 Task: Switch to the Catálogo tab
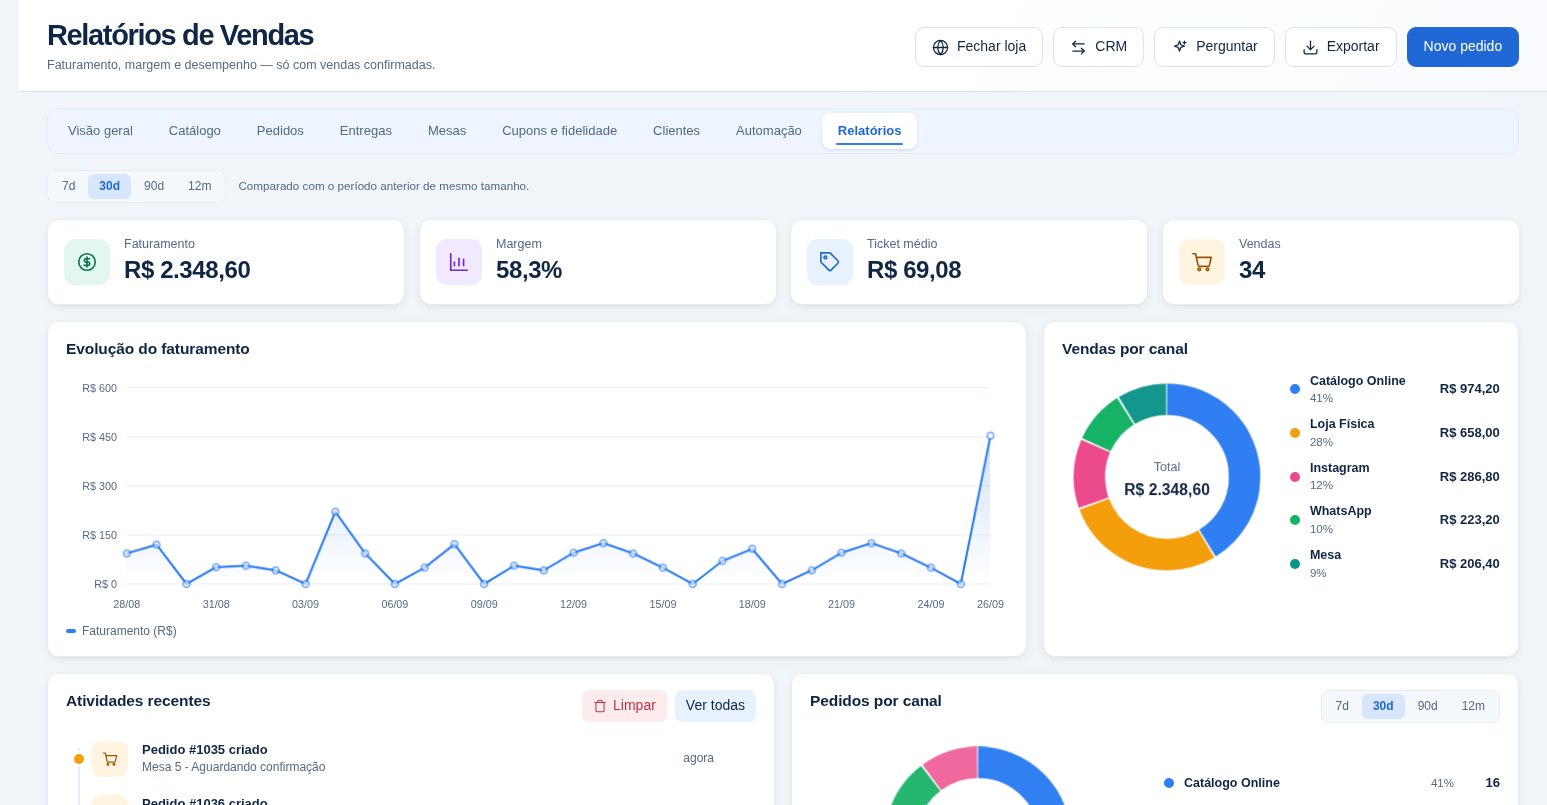(x=195, y=131)
